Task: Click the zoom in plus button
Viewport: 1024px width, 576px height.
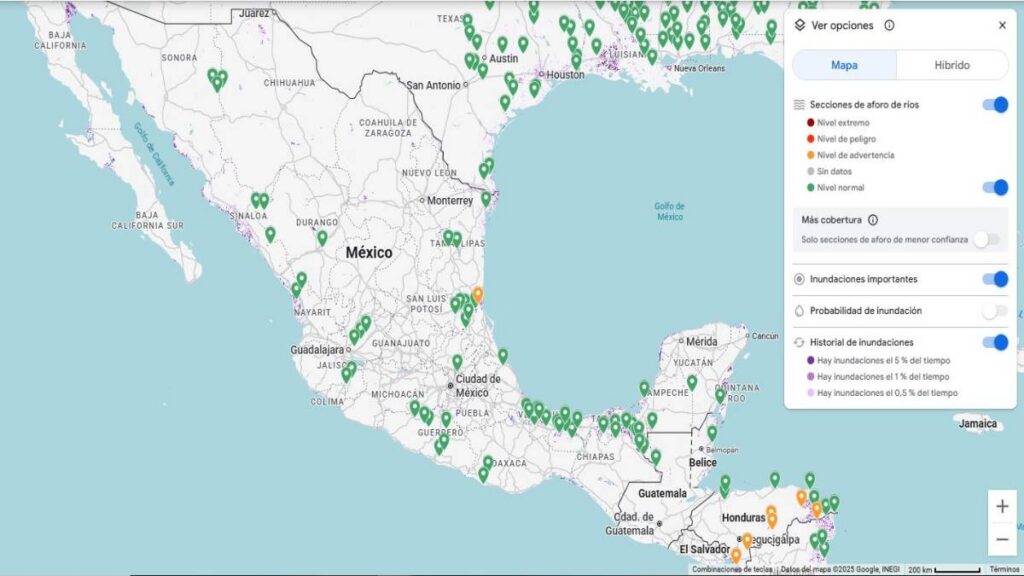Action: [x=1002, y=506]
